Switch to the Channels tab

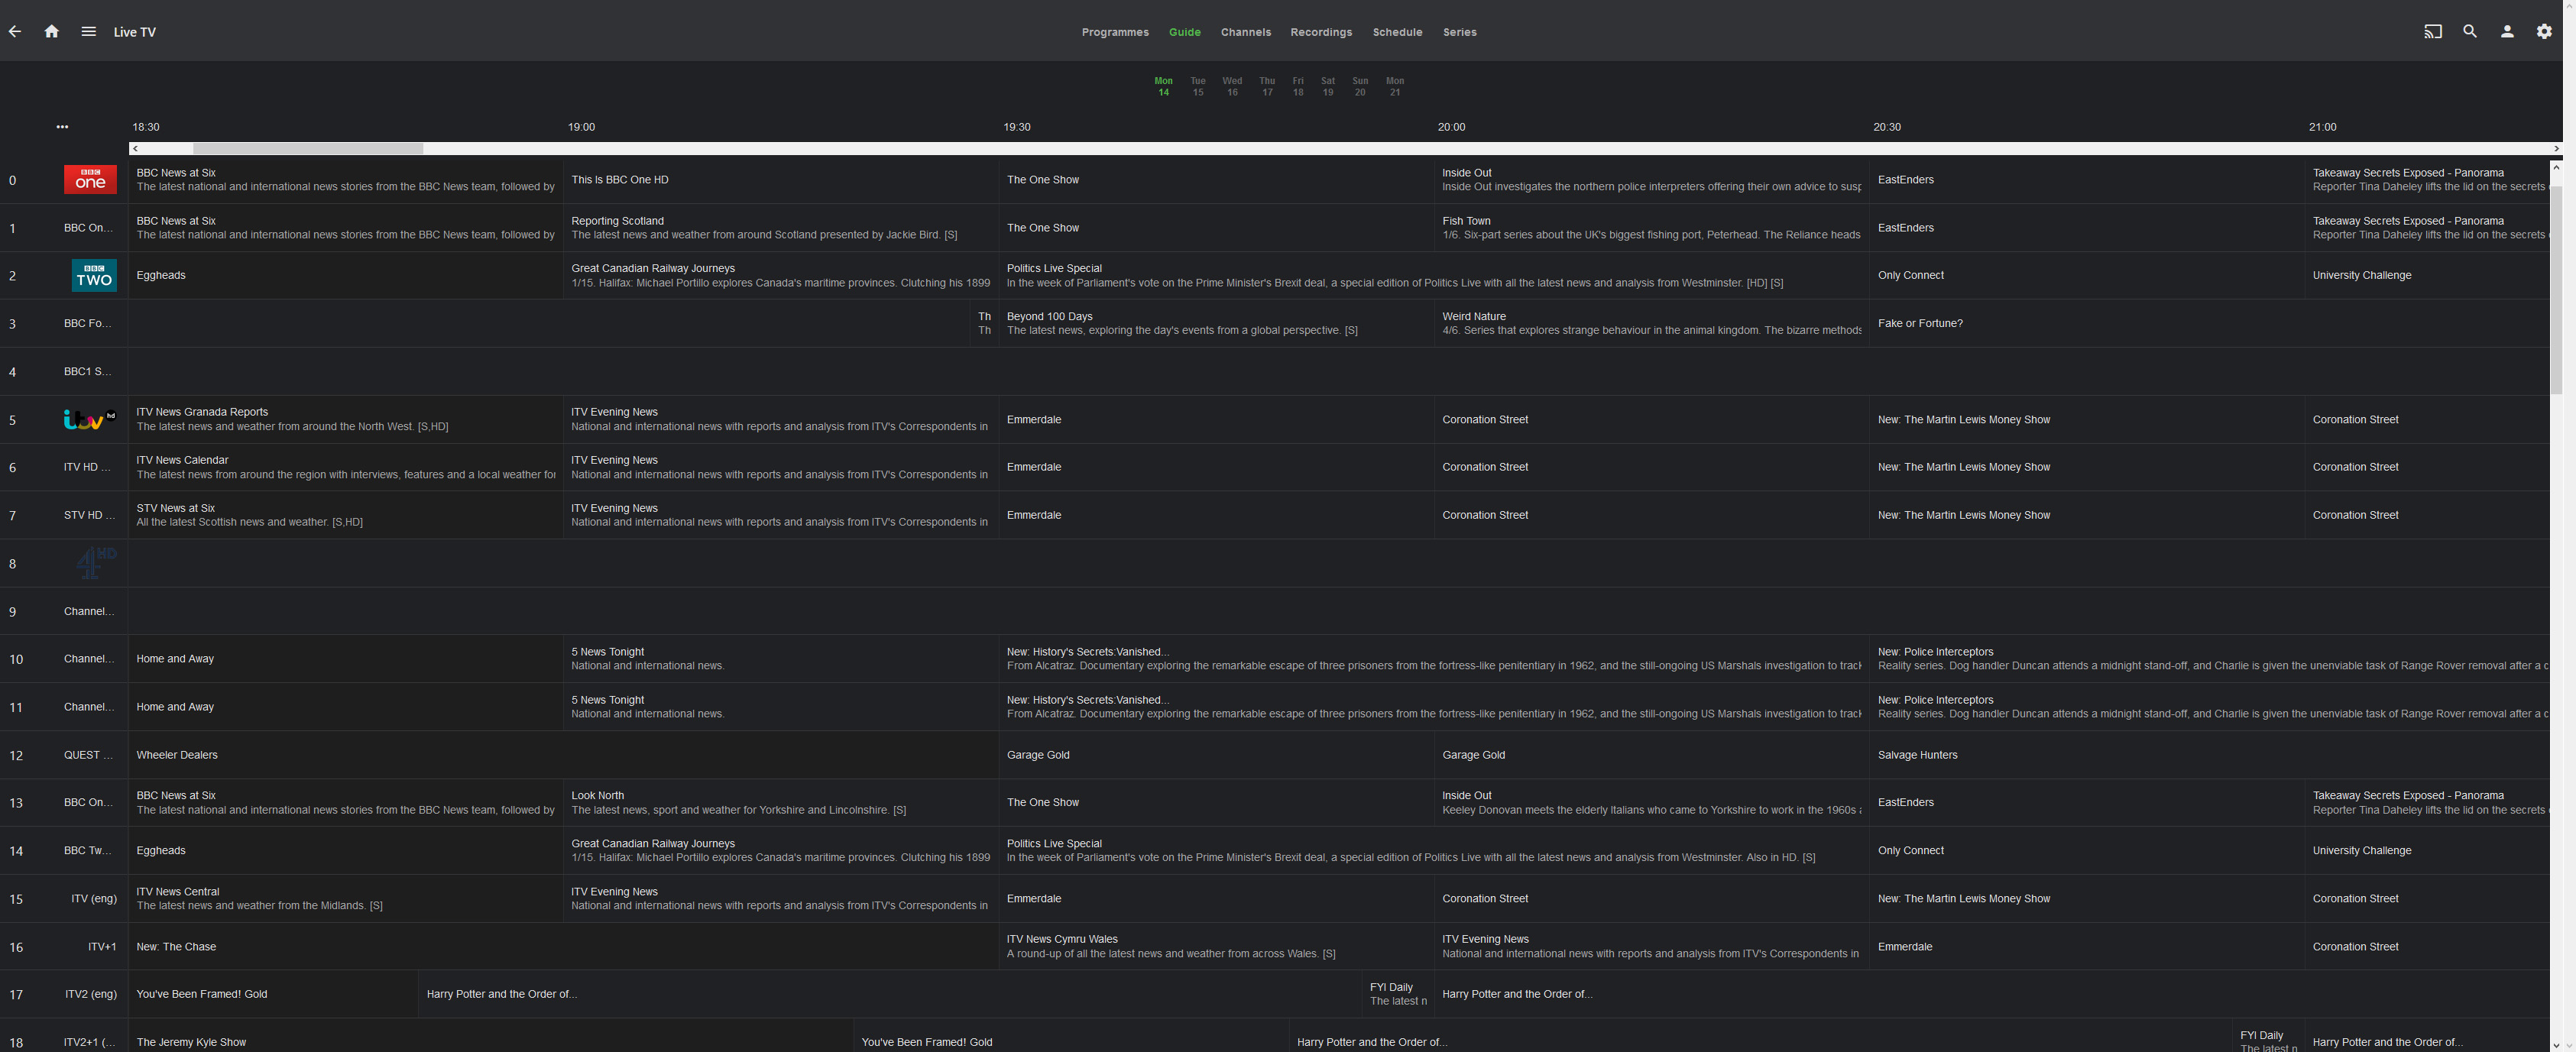[x=1246, y=32]
